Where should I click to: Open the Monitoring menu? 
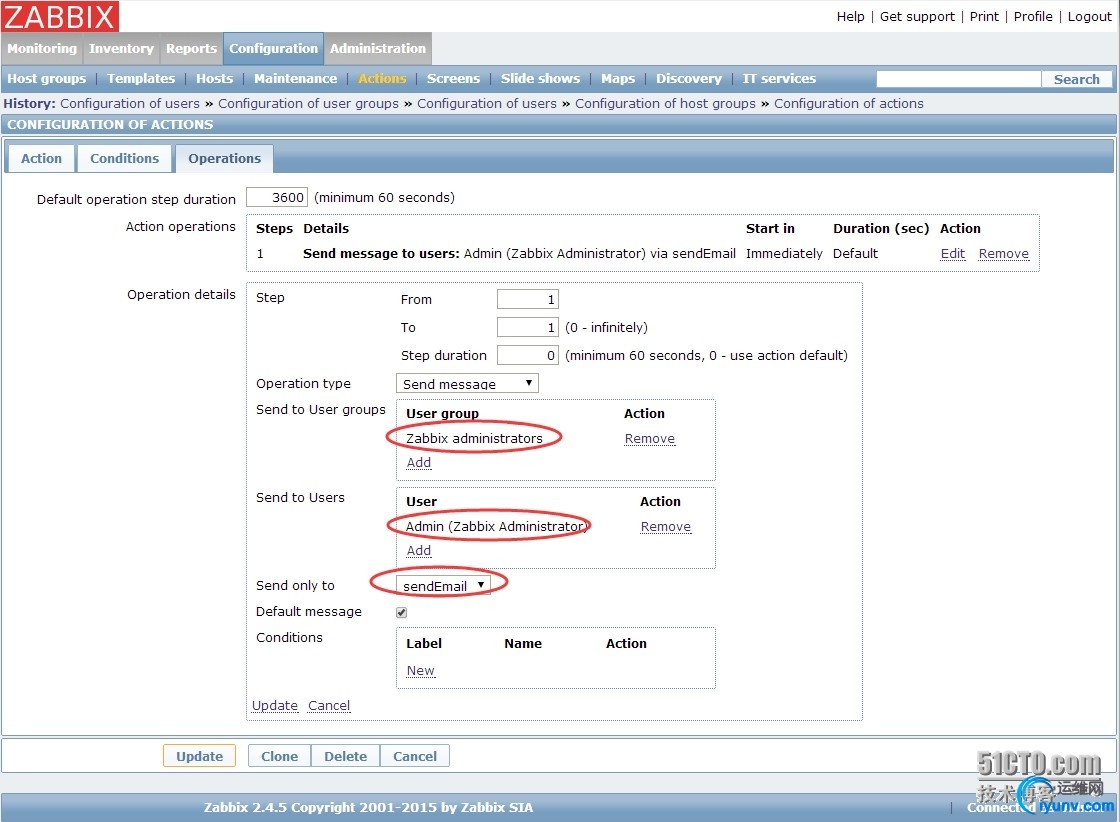click(42, 49)
